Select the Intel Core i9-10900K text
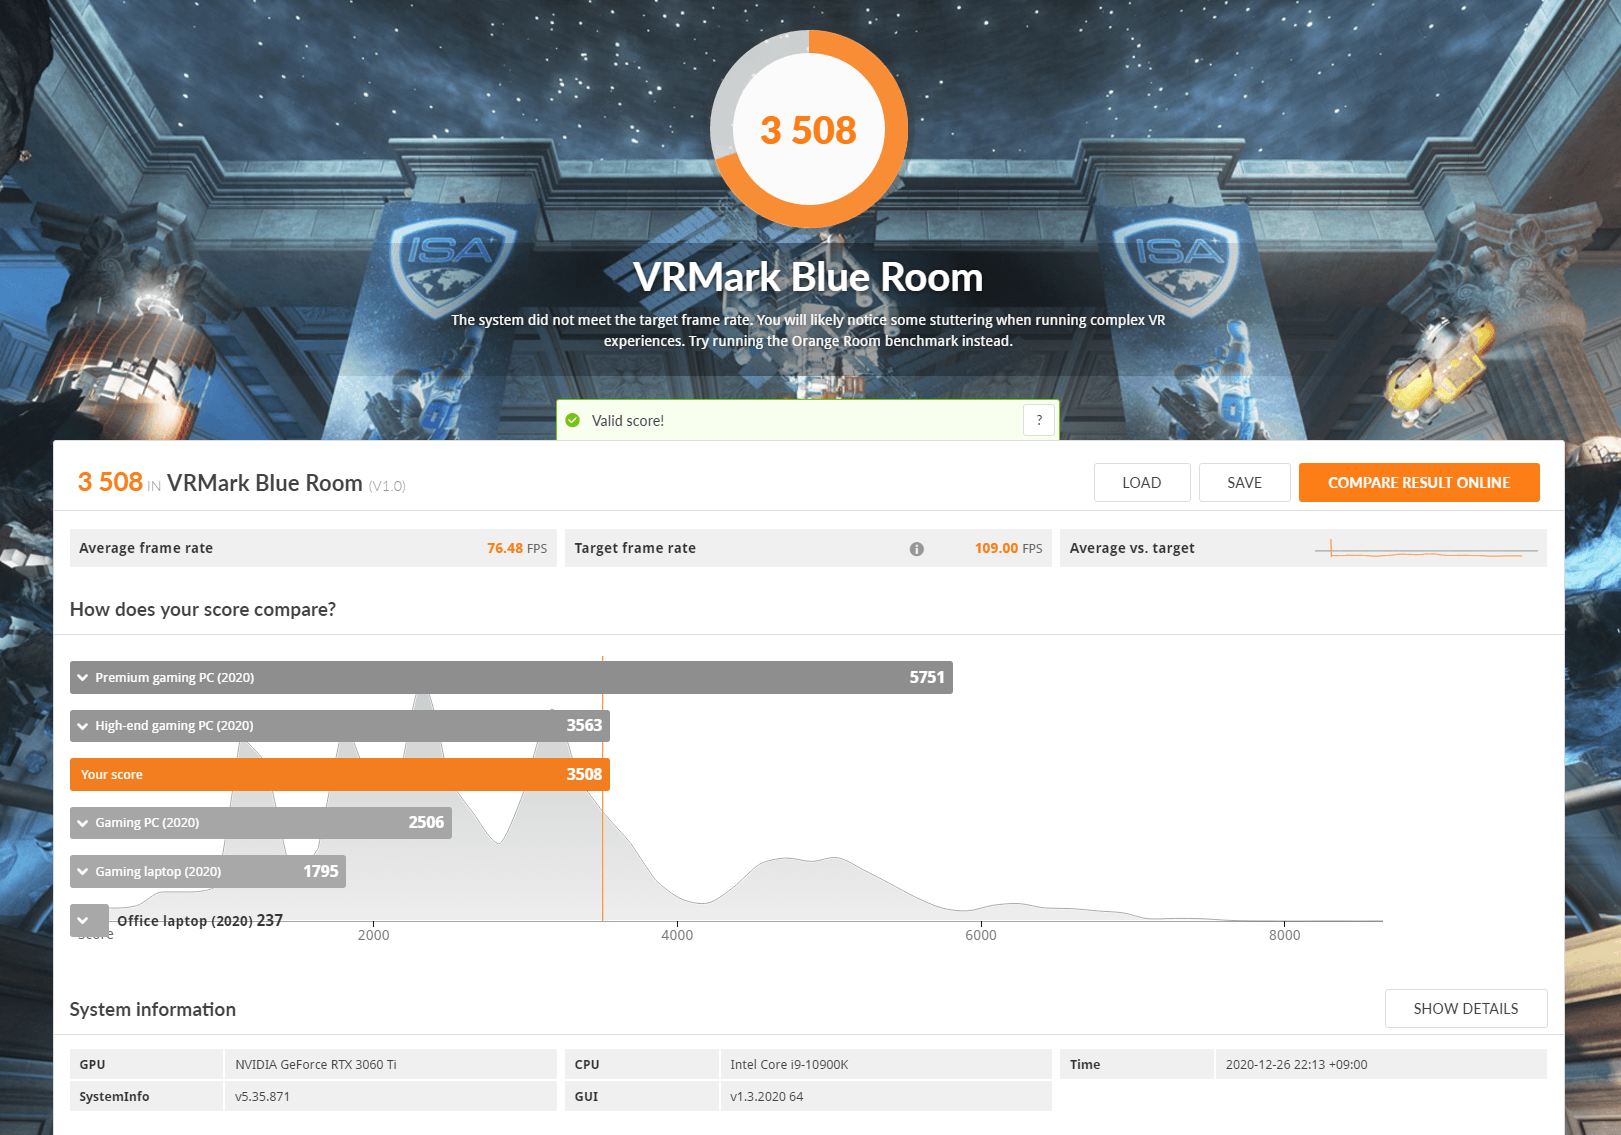This screenshot has width=1621, height=1135. coord(789,1064)
